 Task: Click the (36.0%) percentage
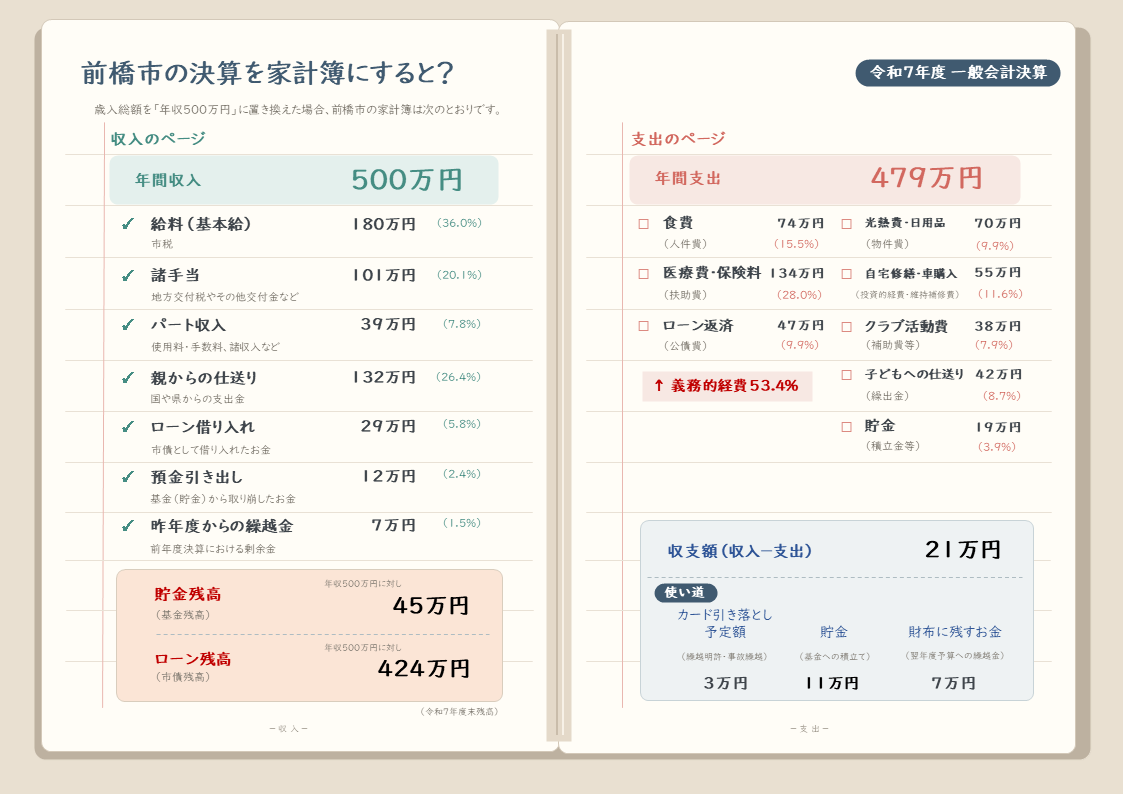tap(459, 223)
